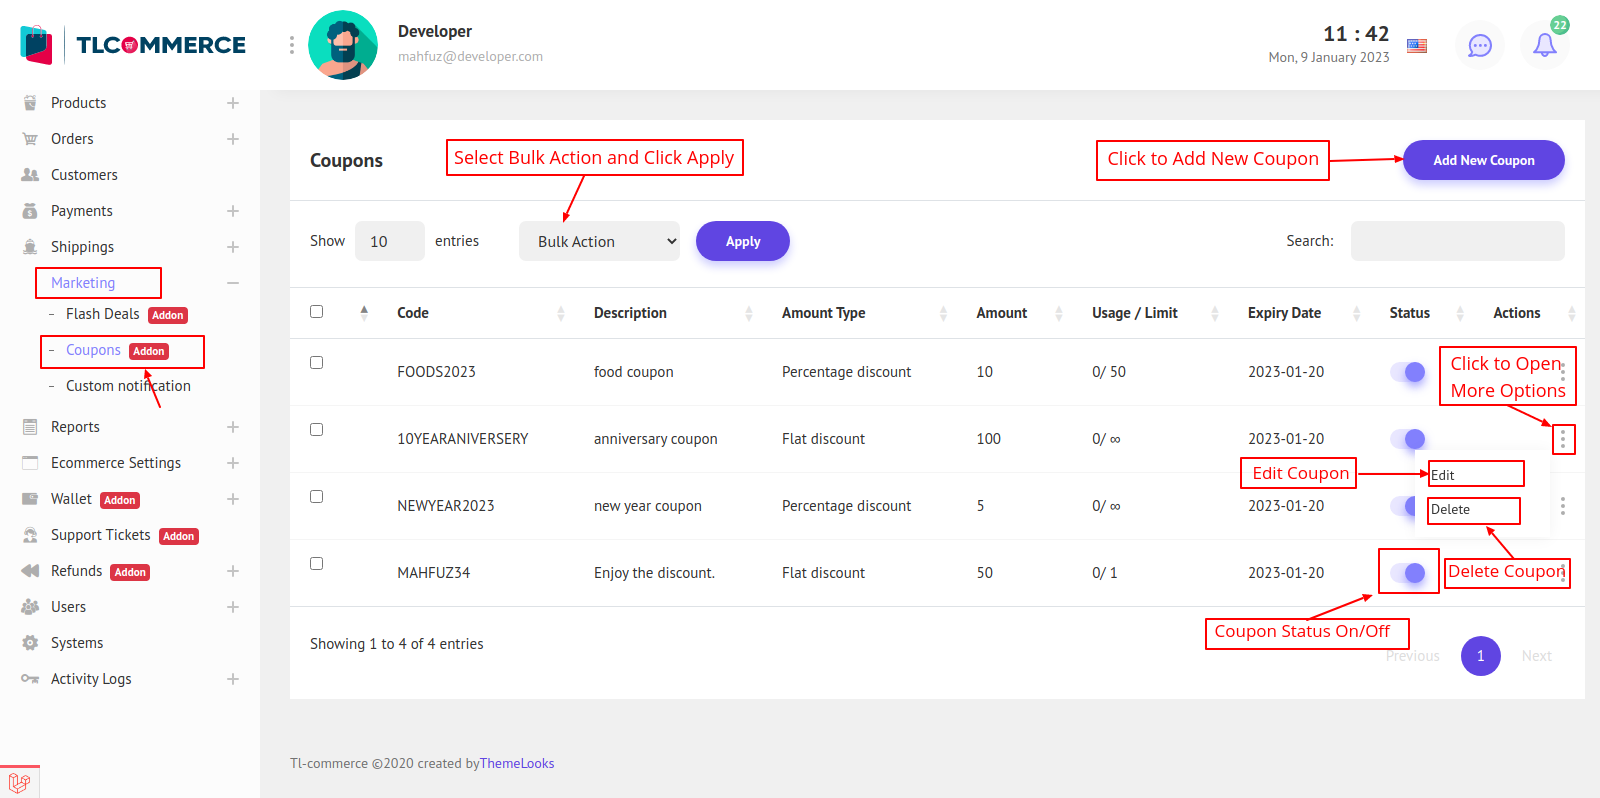Click into the coupon Search field
The height and width of the screenshot is (798, 1600).
1457,241
